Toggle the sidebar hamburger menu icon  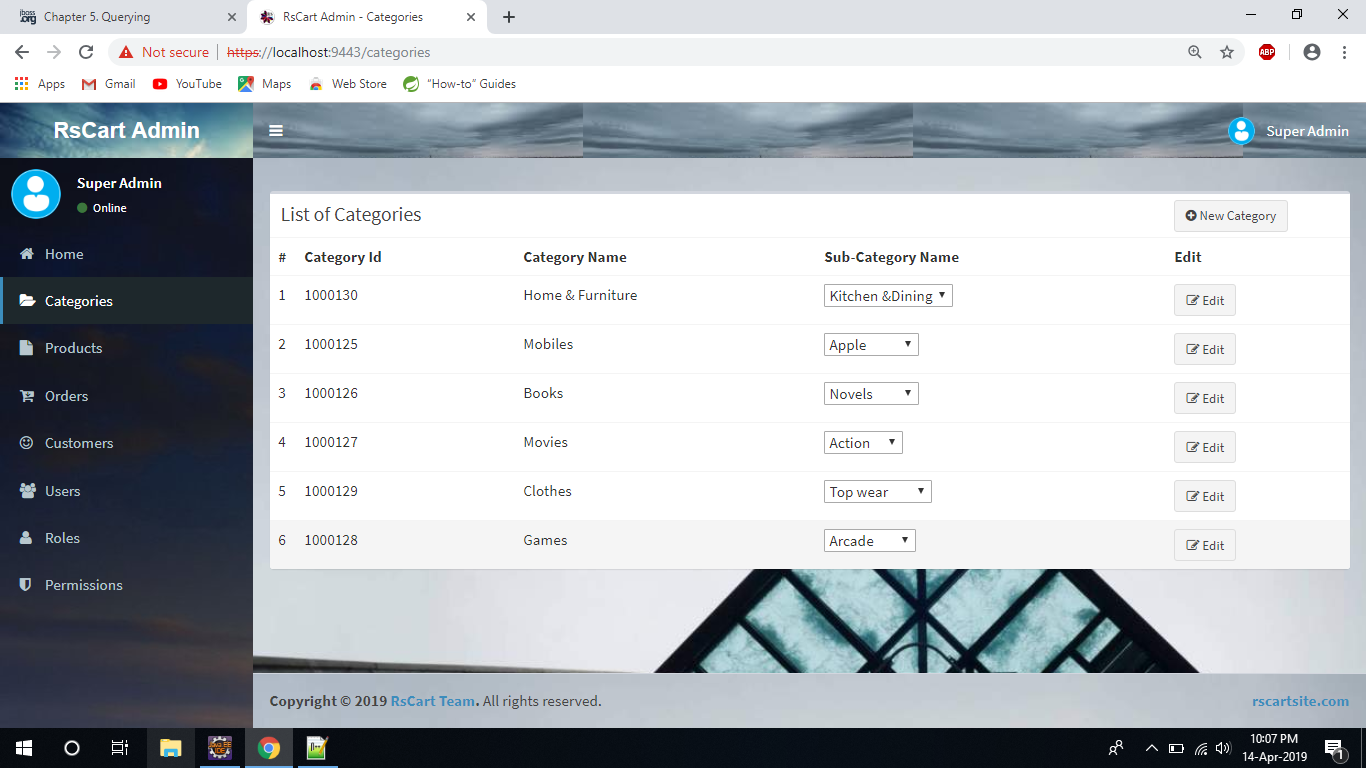[276, 131]
